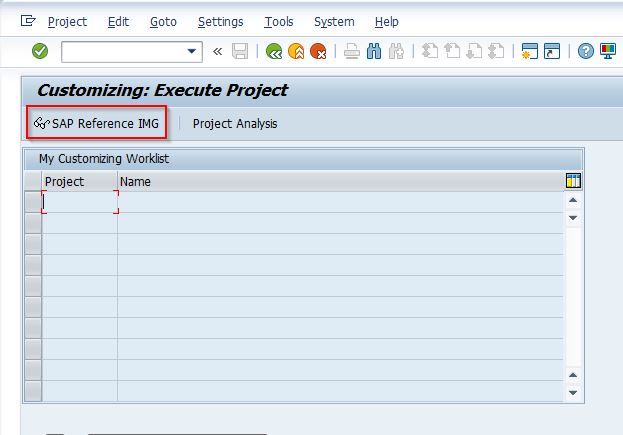Click the Project Analysis button
The width and height of the screenshot is (623, 435).
point(235,124)
